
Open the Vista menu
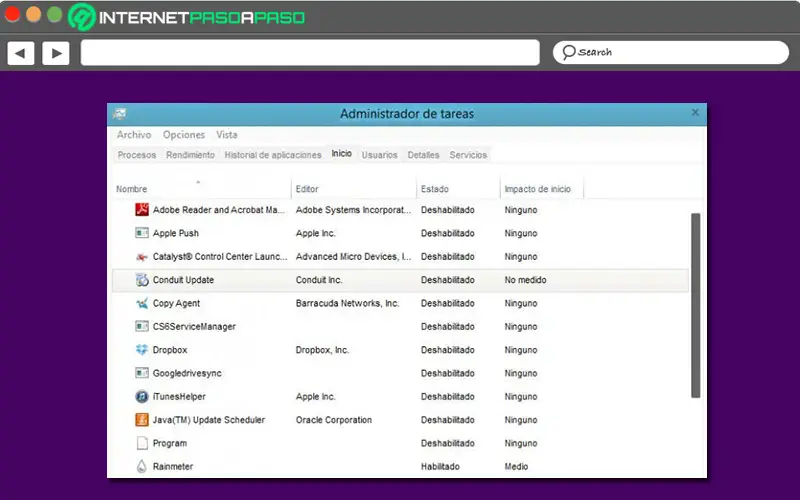[x=227, y=135]
